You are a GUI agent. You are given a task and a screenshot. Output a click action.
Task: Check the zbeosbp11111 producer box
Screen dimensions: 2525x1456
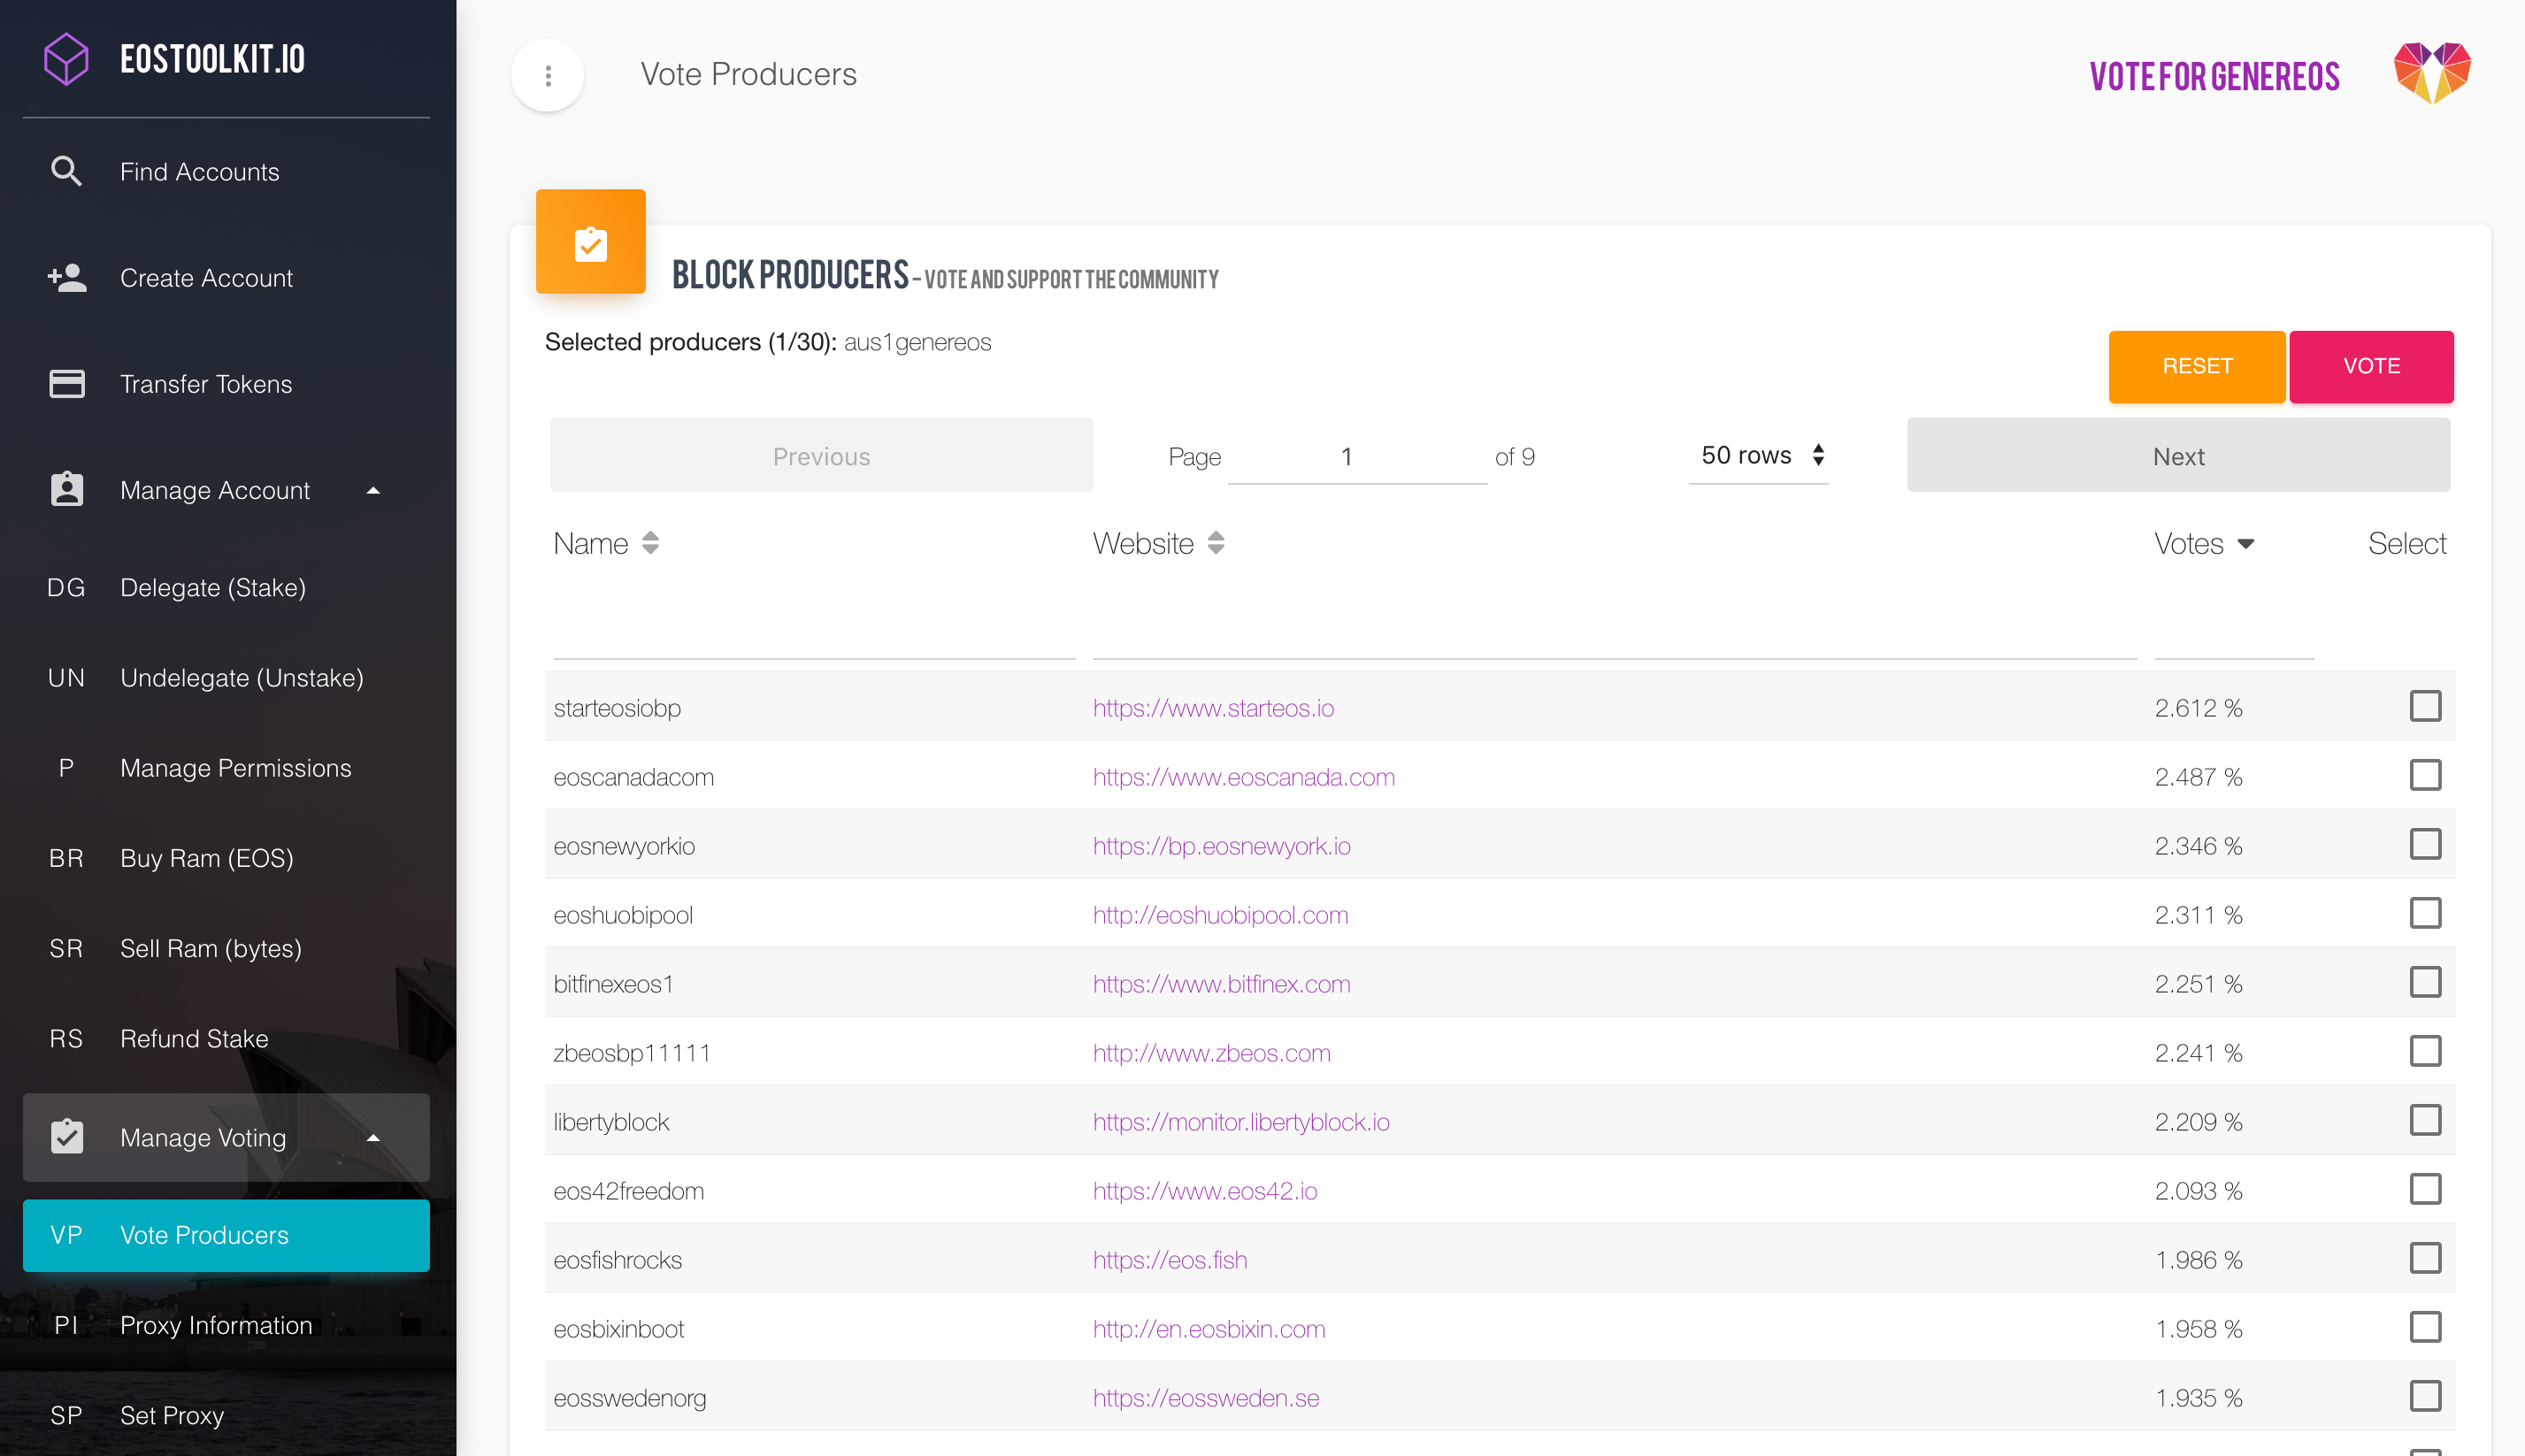2425,1051
